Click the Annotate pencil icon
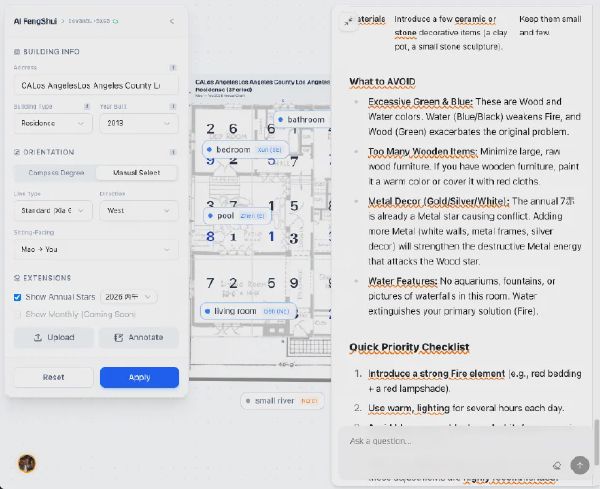 119,337
